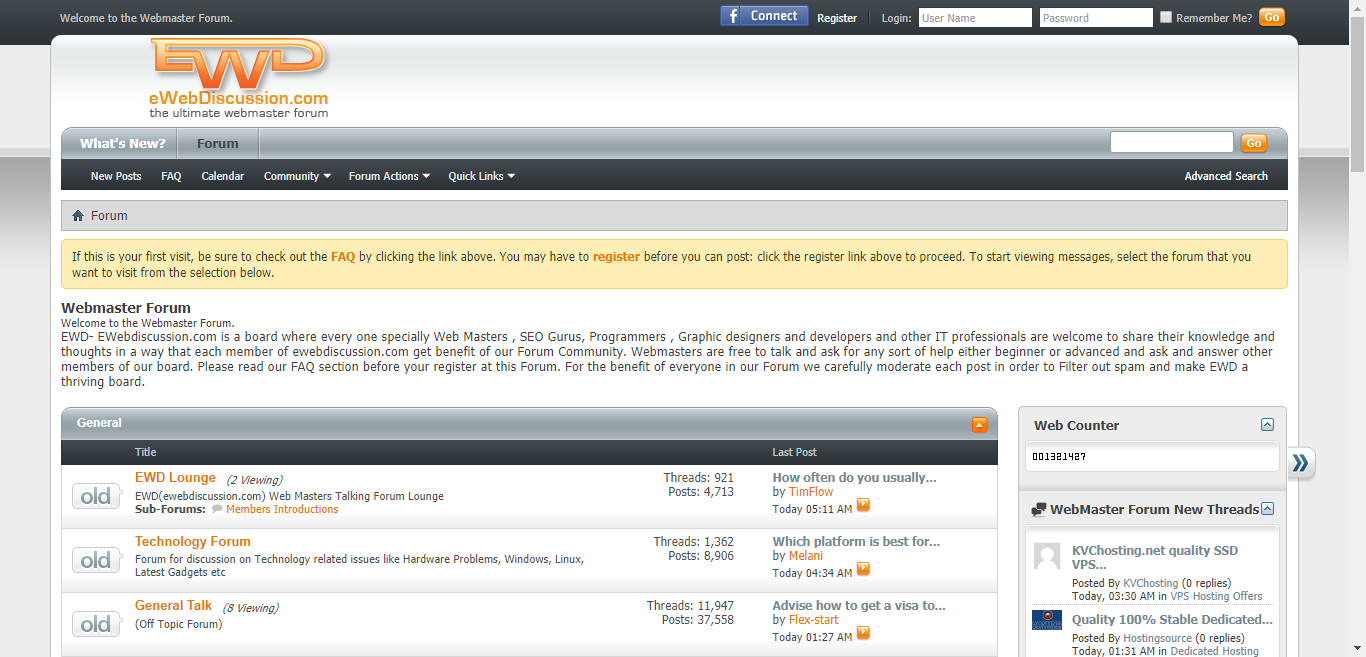The height and width of the screenshot is (657, 1366).
Task: Click the register link in the notice
Action: coord(616,257)
